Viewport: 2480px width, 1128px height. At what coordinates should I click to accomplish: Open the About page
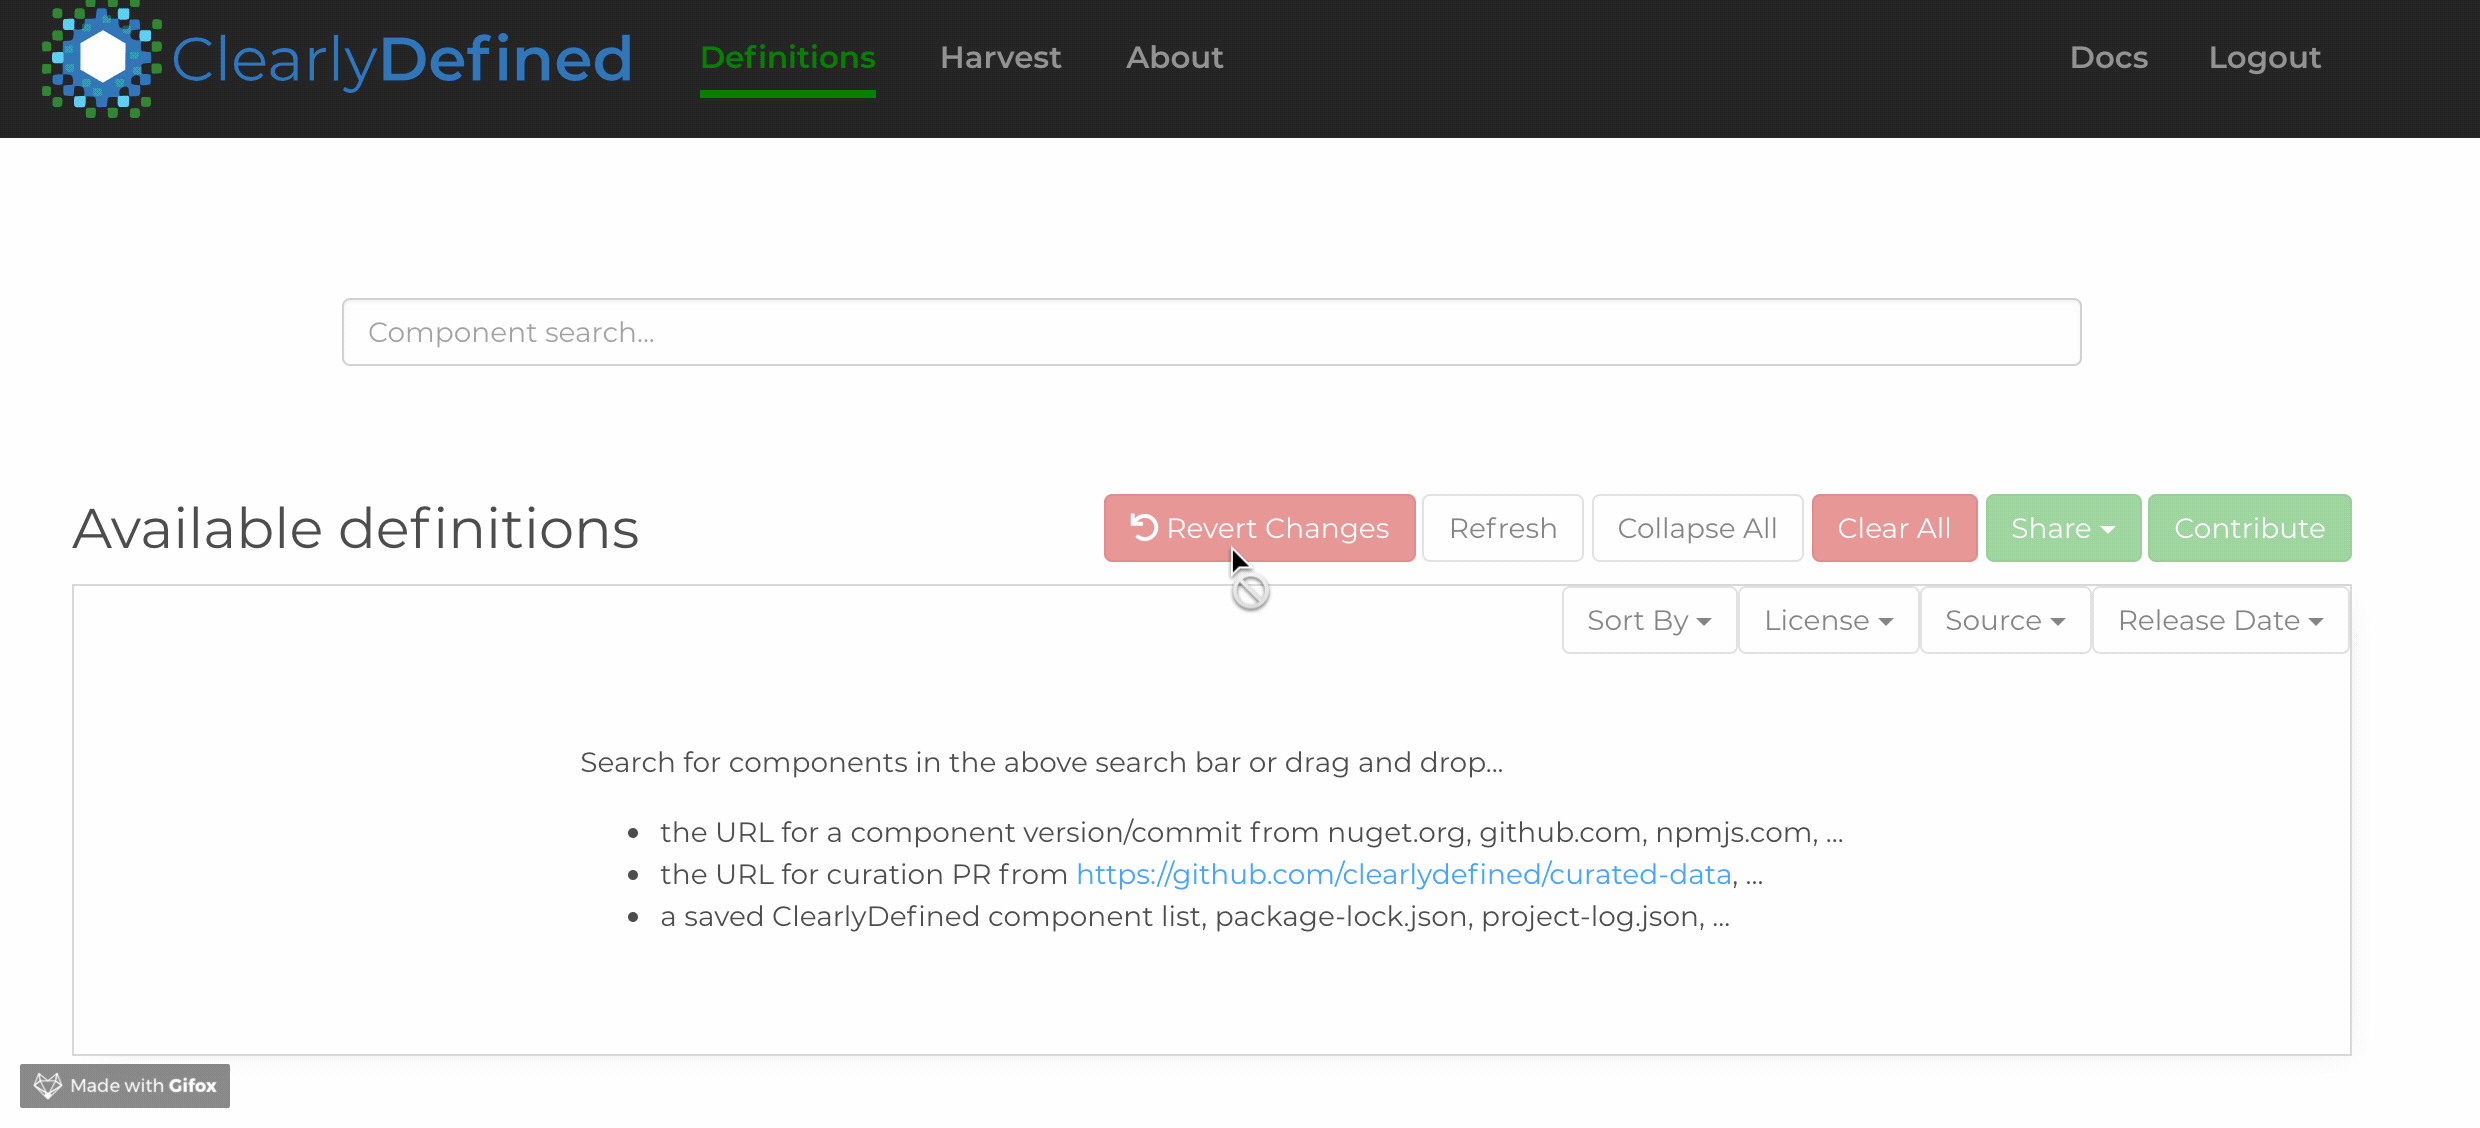tap(1174, 58)
